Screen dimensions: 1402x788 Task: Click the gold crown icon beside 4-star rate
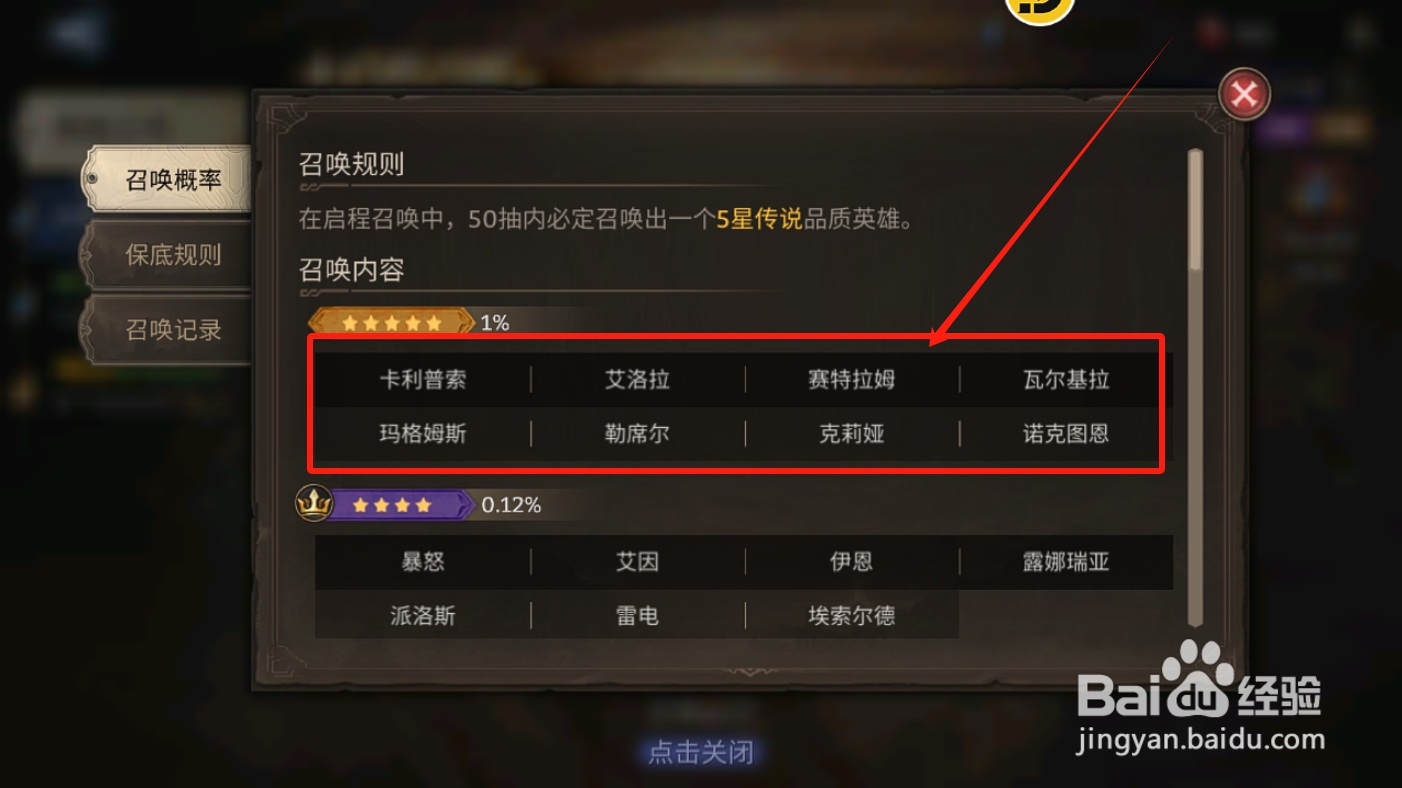tap(314, 504)
